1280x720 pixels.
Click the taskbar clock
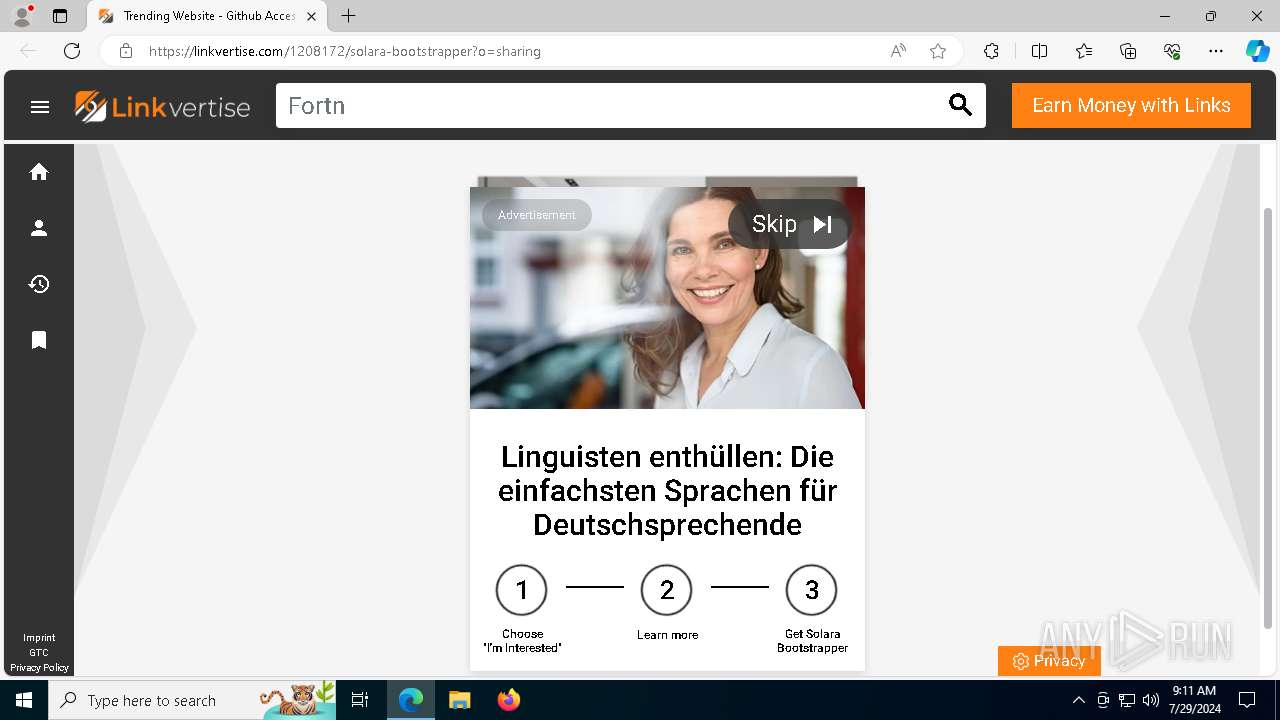(1194, 700)
